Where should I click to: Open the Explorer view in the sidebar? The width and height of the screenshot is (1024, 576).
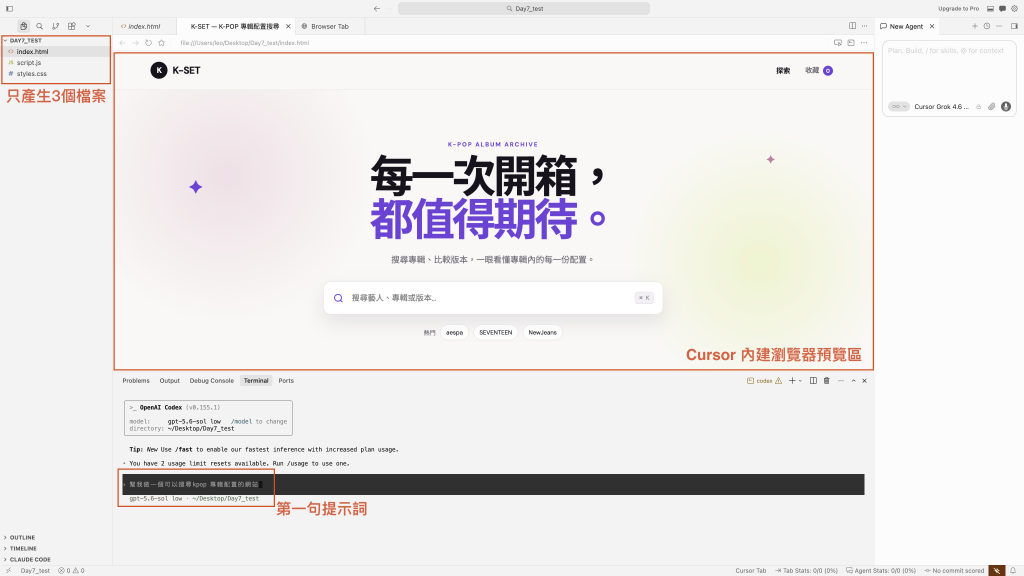[24, 26]
